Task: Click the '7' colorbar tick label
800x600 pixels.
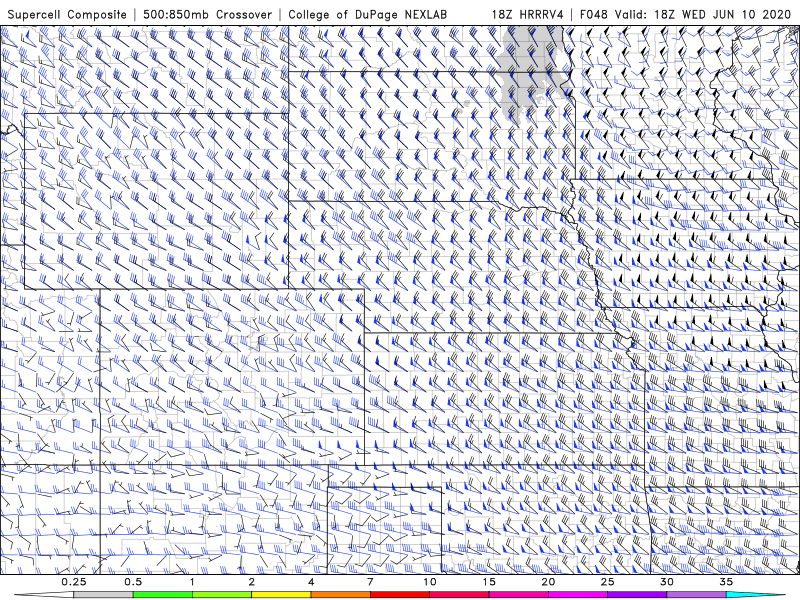Action: [370, 582]
